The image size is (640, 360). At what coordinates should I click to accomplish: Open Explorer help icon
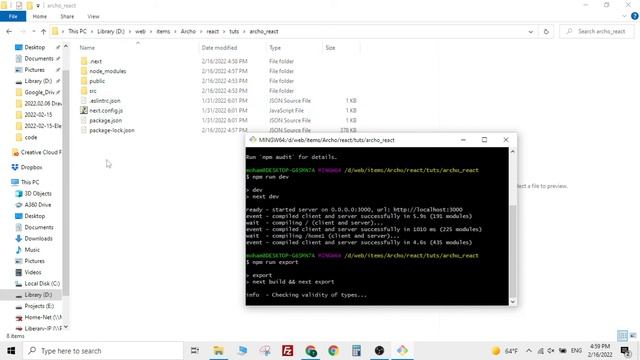634,16
